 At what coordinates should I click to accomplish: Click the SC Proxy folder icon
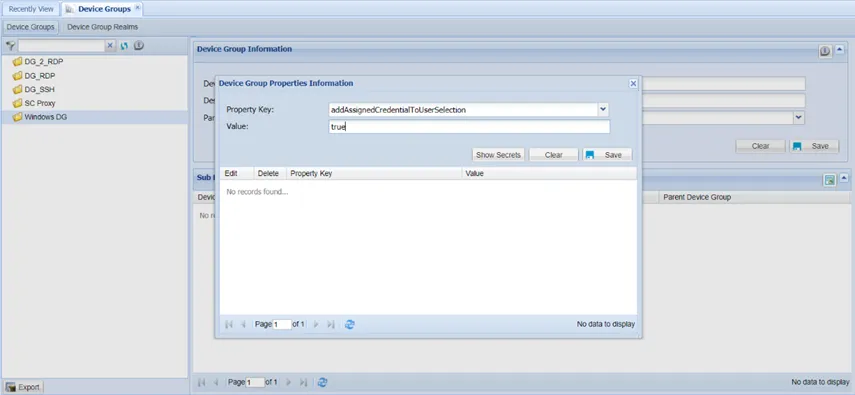pos(17,103)
